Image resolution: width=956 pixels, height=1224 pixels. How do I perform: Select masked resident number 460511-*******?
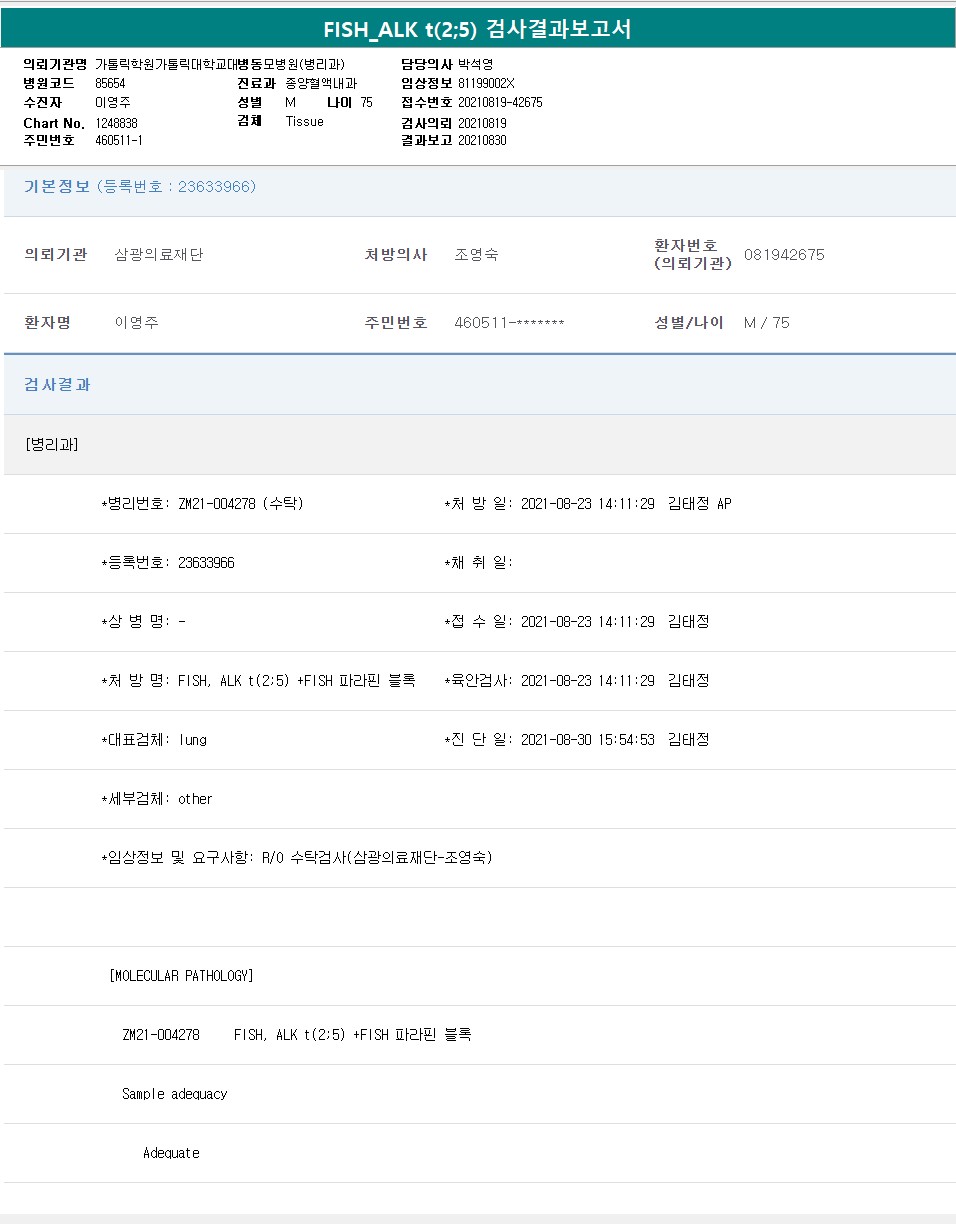509,322
